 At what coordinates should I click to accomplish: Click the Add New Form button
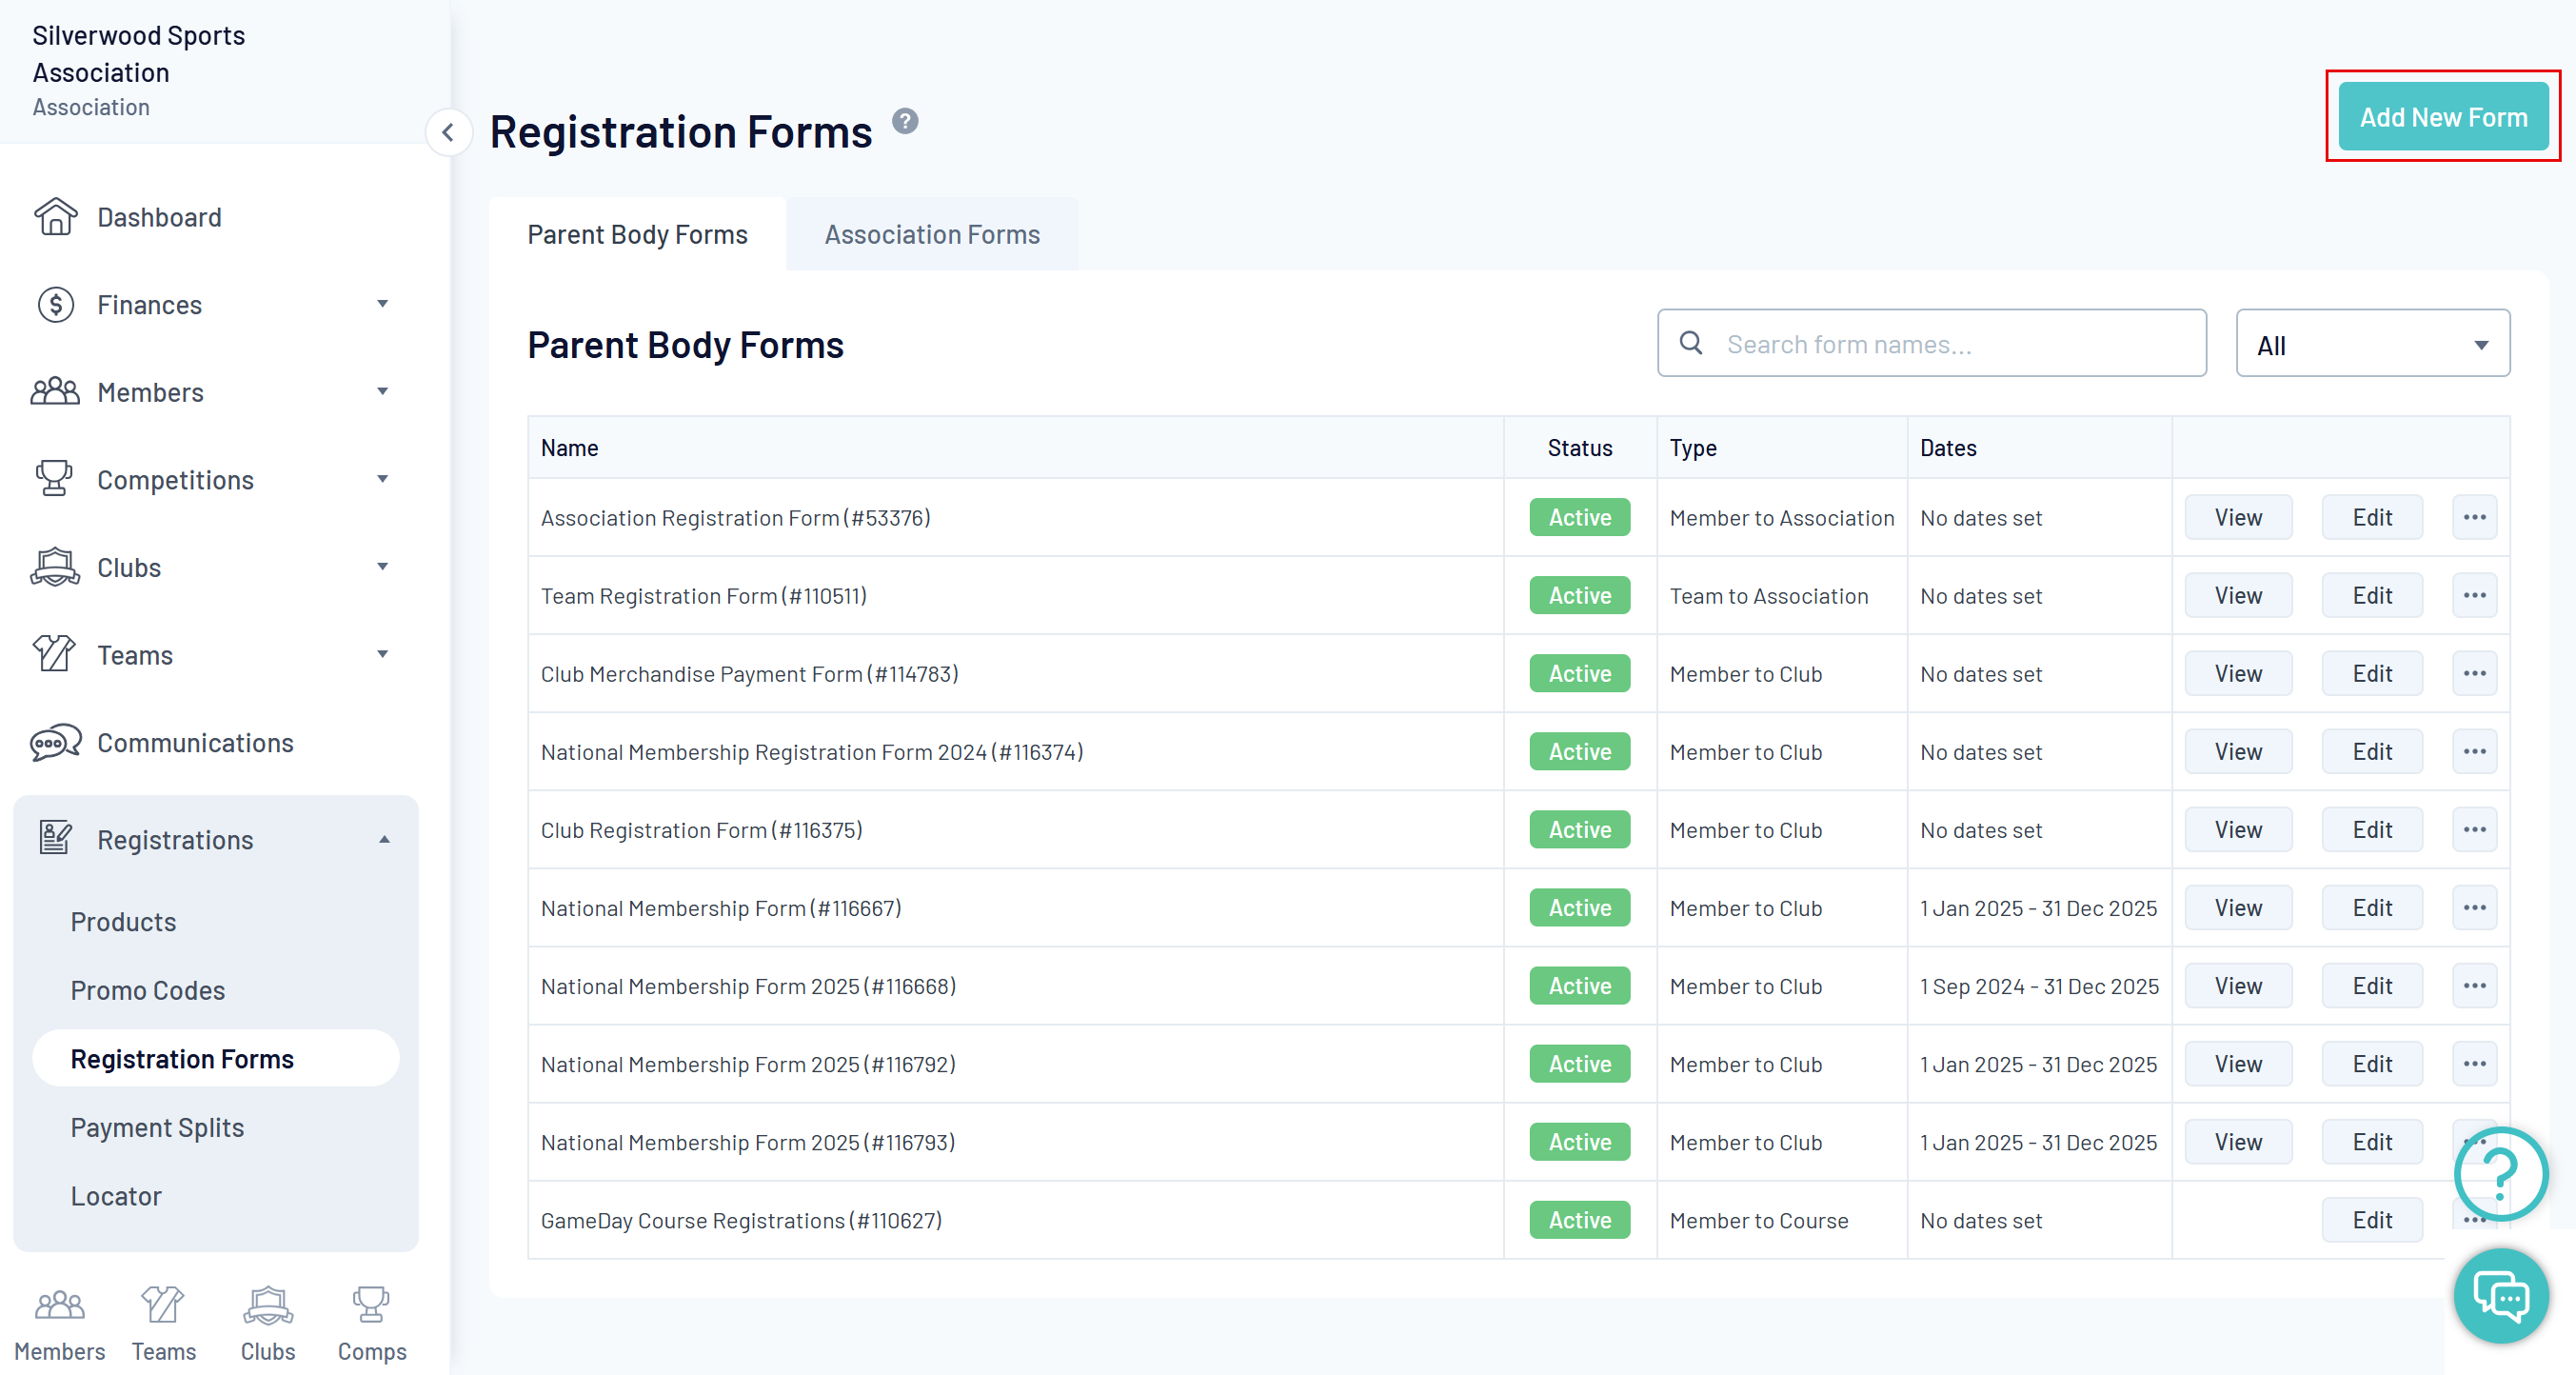pos(2442,117)
